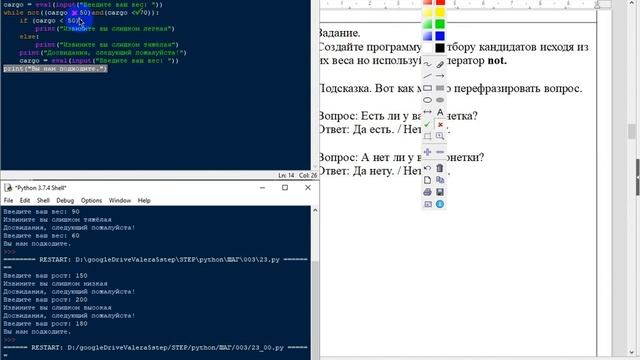640x360 pixels.
Task: Choose the dashed selection rectangle tool
Action: 427,136
